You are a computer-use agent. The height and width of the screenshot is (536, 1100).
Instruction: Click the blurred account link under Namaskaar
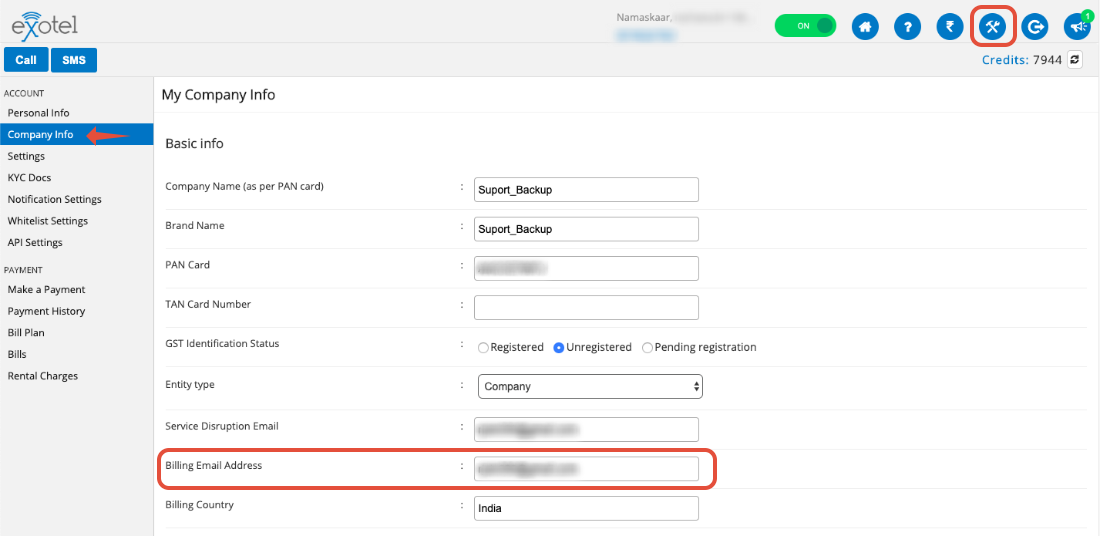point(645,34)
